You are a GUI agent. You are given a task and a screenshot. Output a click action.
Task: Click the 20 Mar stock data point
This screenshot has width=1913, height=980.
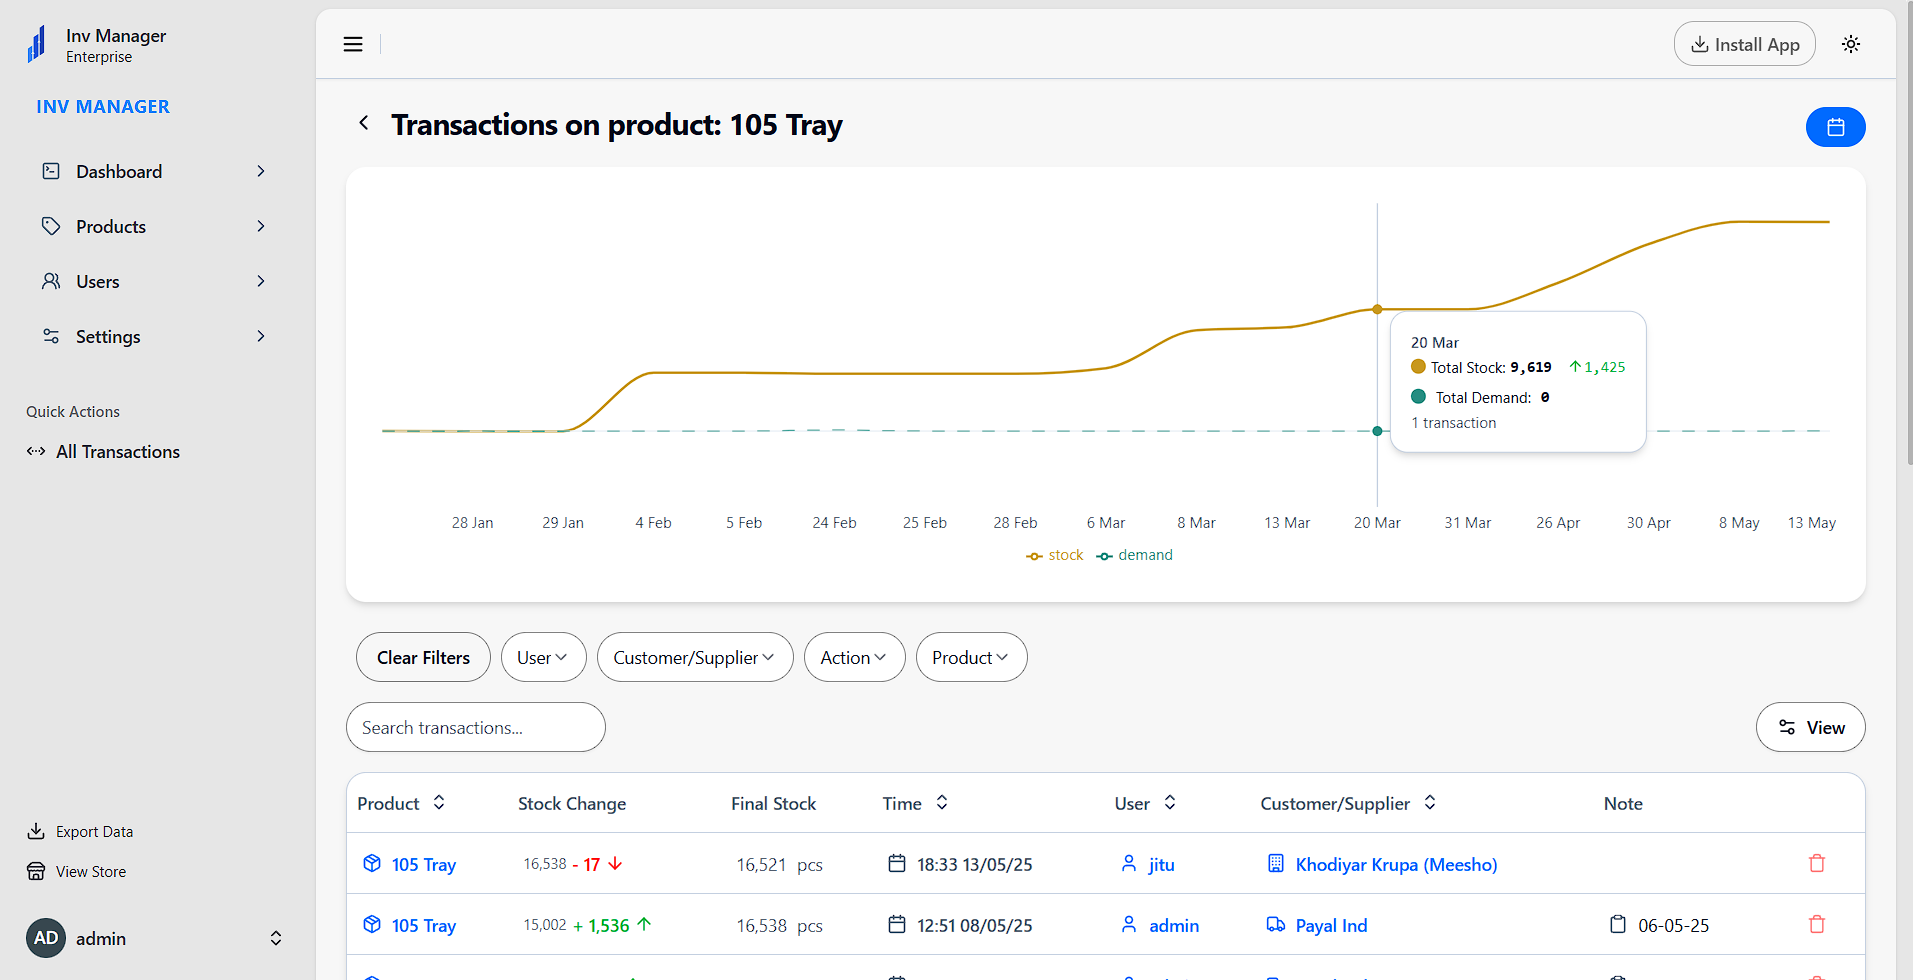[x=1377, y=310]
